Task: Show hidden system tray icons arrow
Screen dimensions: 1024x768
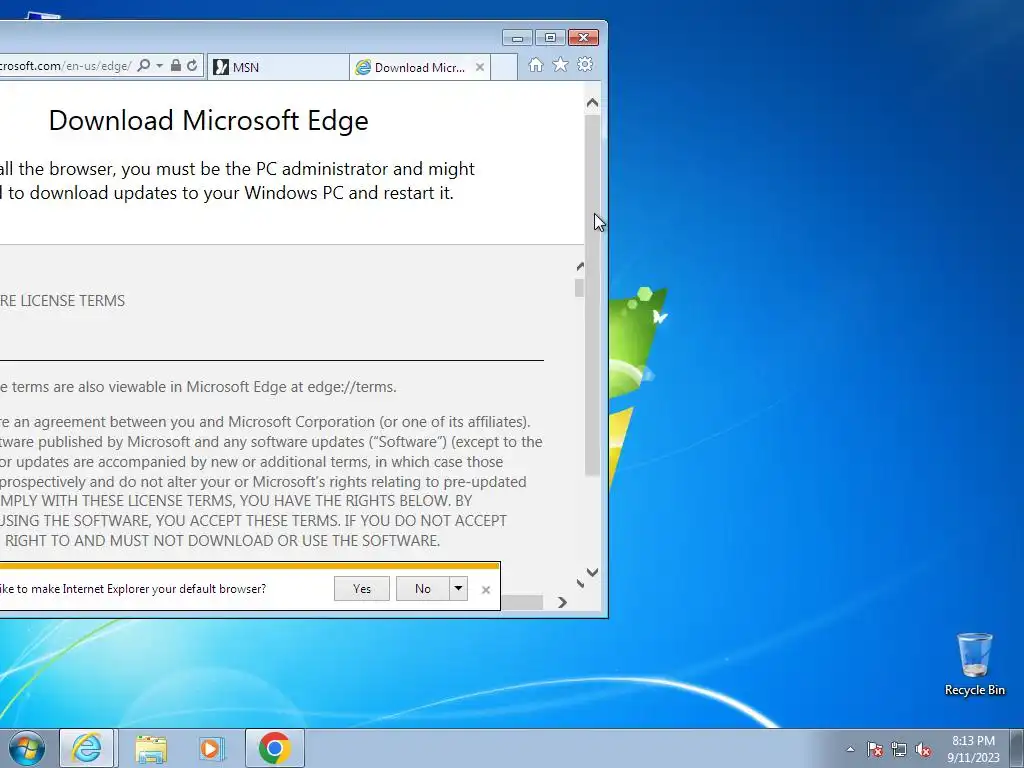Action: tap(850, 749)
